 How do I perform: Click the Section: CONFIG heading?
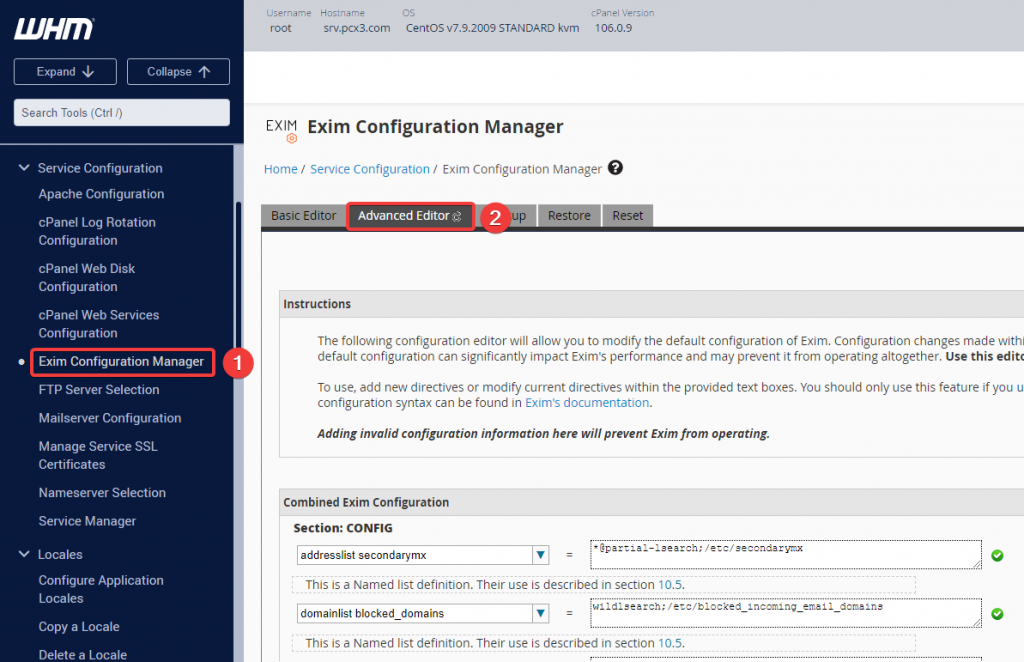pos(343,528)
